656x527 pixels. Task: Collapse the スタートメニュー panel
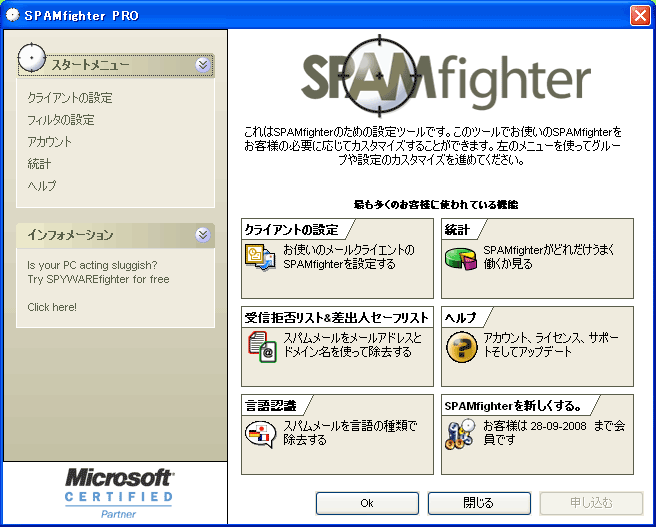point(203,65)
